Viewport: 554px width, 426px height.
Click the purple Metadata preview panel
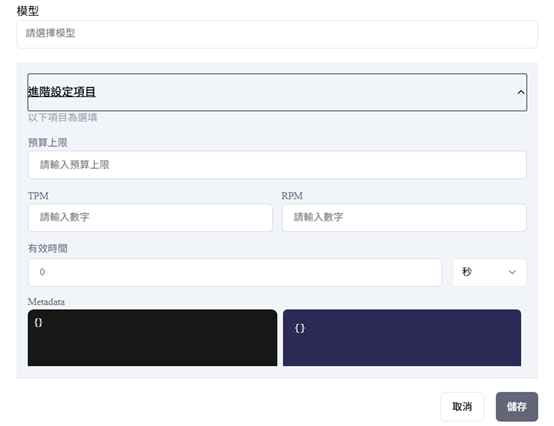point(402,338)
